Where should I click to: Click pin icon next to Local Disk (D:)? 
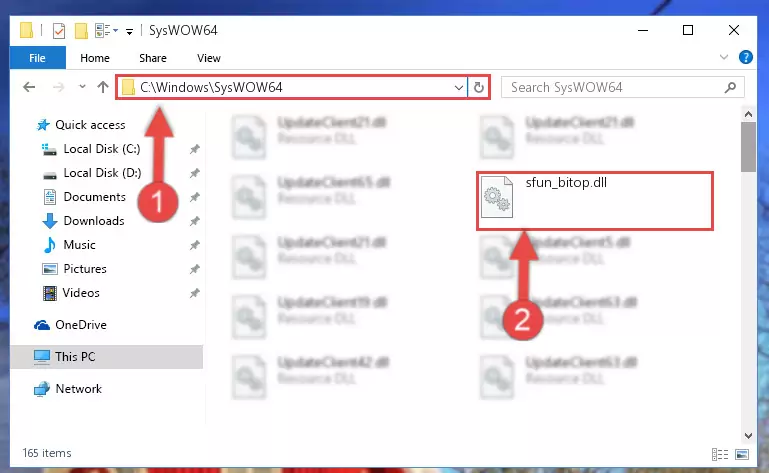195,173
